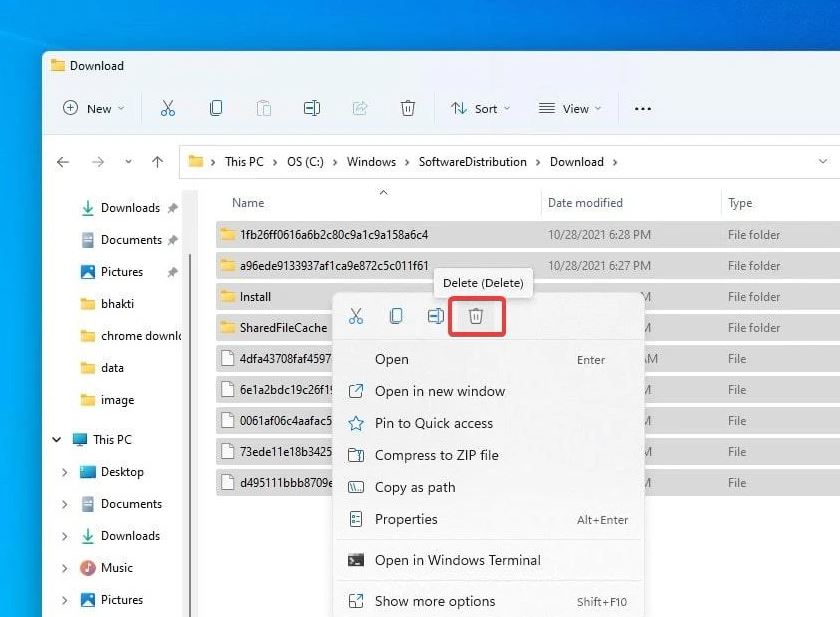Open the Sort dropdown in toolbar

tap(480, 108)
